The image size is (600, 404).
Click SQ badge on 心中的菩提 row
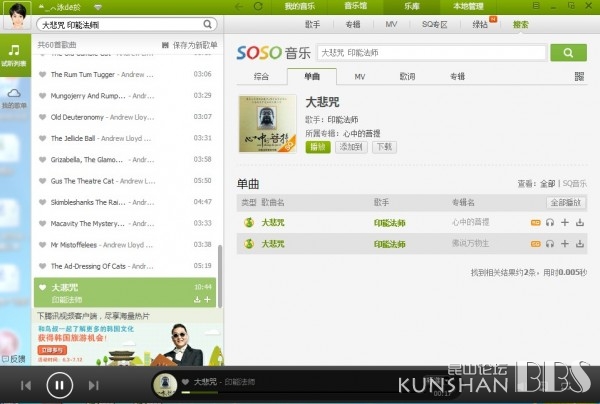click(x=535, y=222)
